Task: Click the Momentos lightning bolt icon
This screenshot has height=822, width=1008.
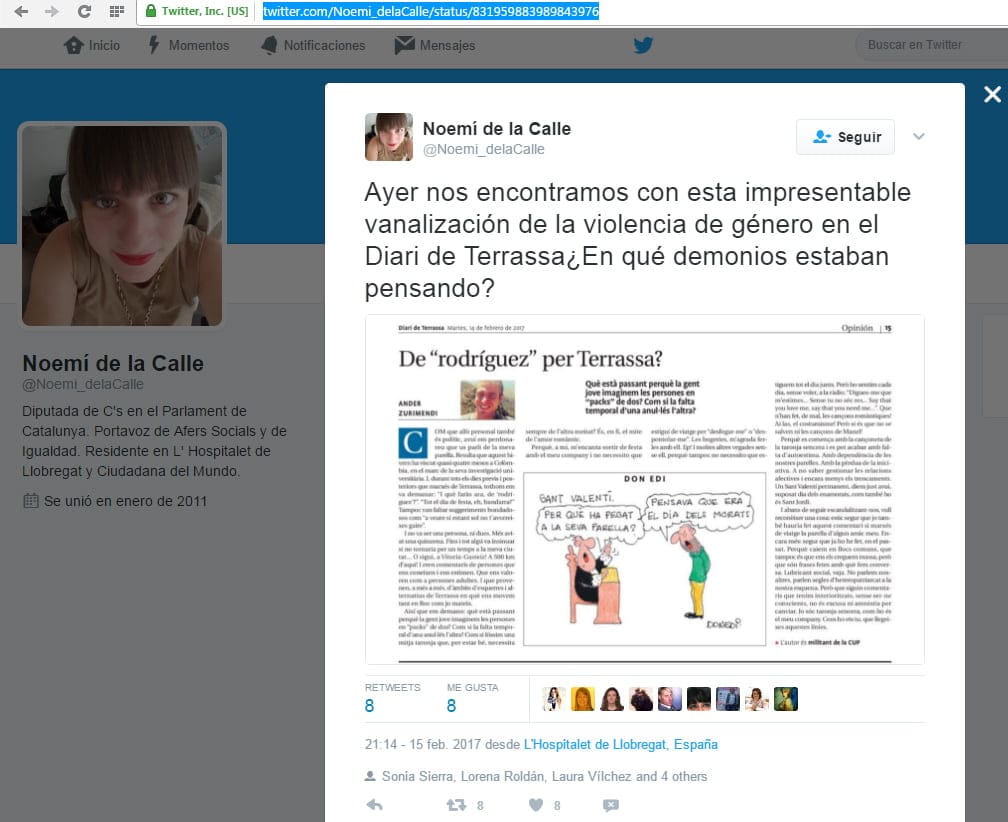Action: pyautogui.click(x=154, y=44)
